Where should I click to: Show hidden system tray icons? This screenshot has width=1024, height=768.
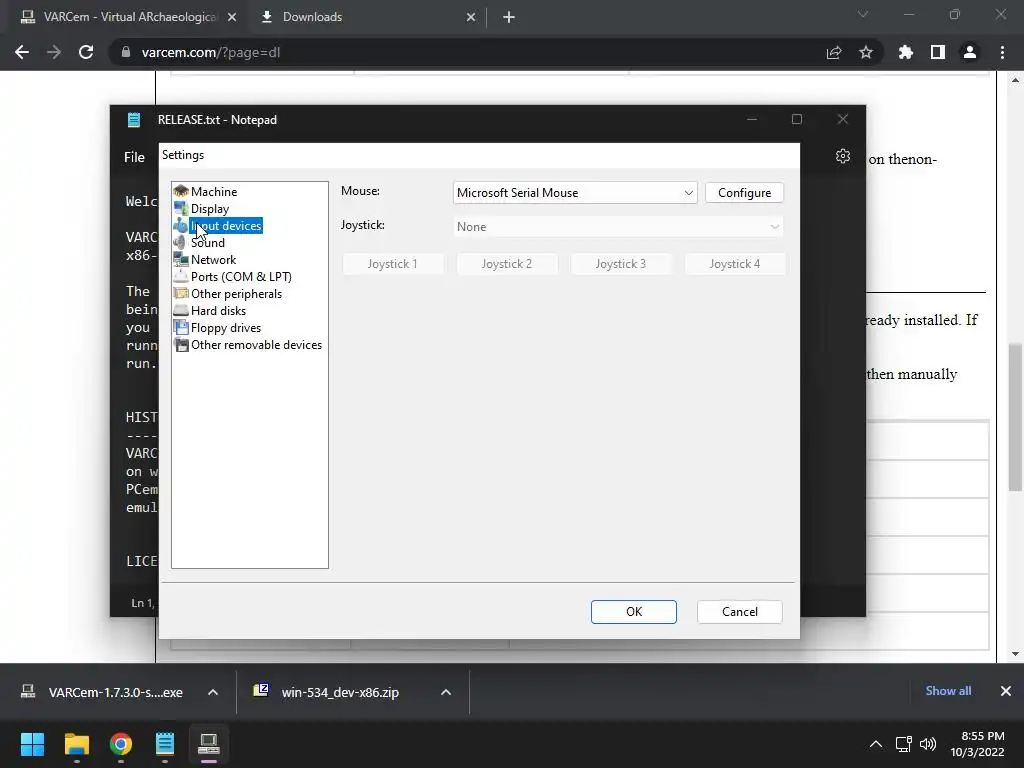click(876, 744)
